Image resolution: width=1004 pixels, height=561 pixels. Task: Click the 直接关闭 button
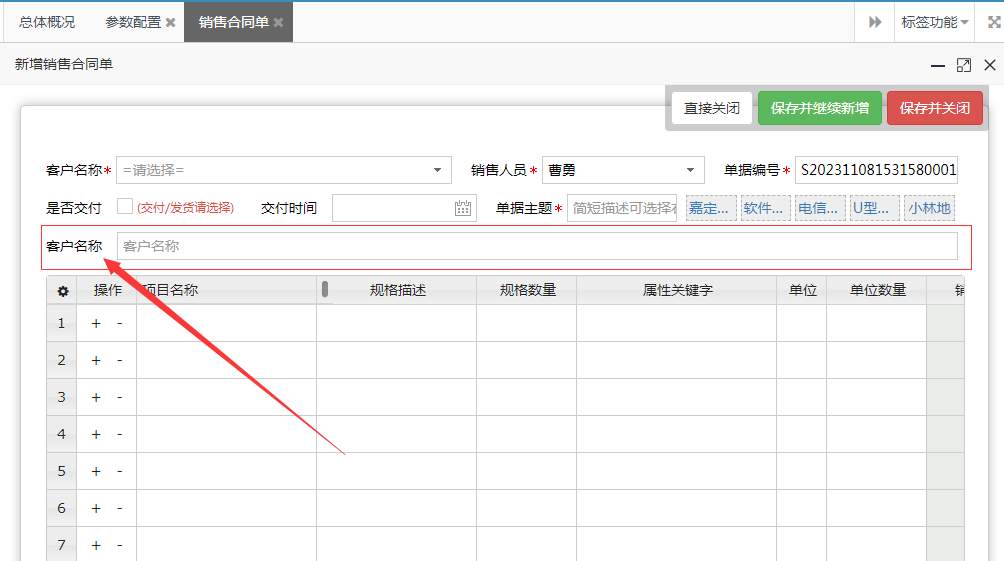point(711,108)
